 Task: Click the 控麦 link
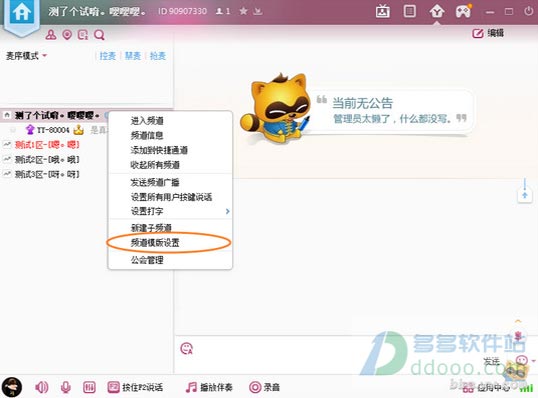[108, 56]
